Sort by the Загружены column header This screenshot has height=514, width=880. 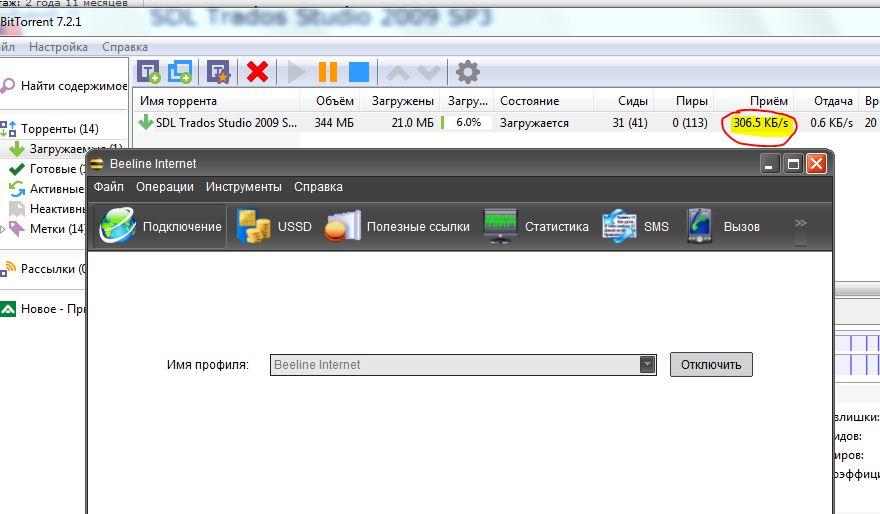[x=402, y=101]
